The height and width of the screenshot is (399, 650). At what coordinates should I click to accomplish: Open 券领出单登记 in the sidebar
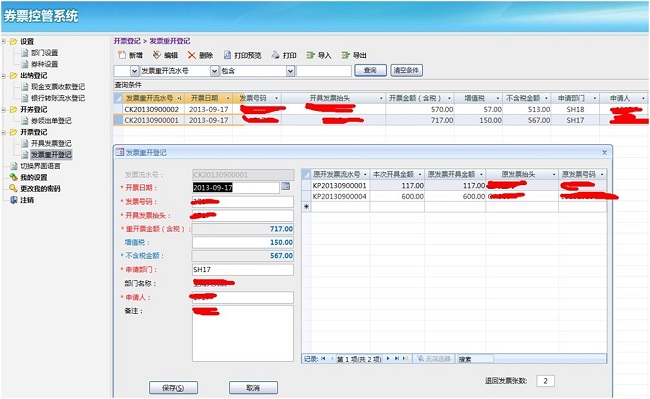click(x=51, y=121)
